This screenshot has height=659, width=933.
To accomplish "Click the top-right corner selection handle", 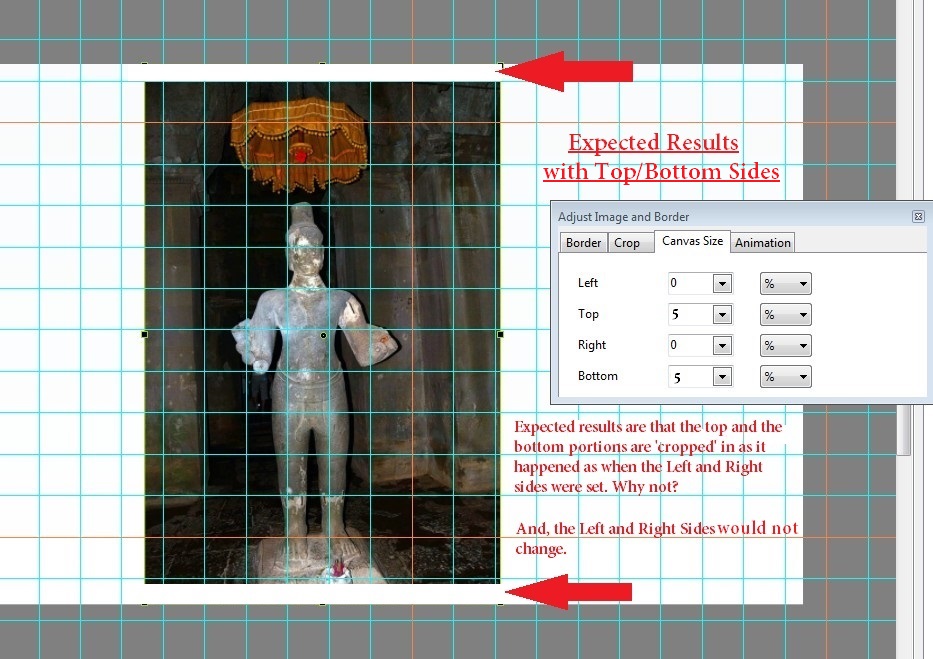I will pyautogui.click(x=500, y=64).
